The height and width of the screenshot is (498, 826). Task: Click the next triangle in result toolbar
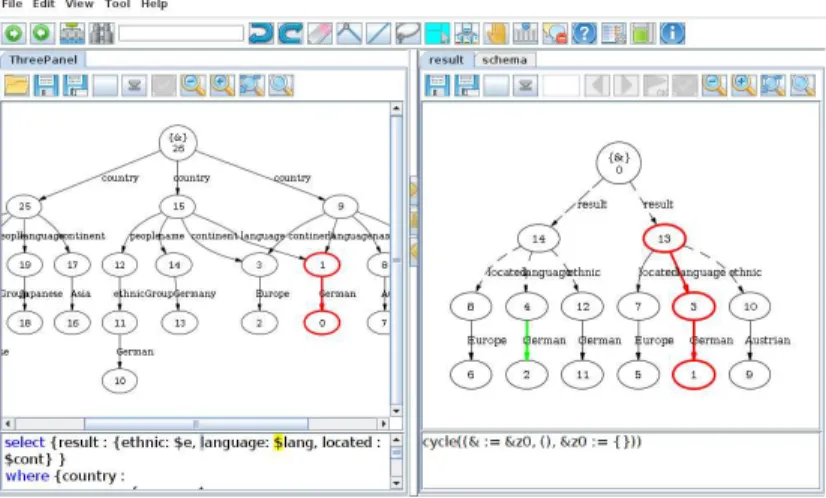626,85
